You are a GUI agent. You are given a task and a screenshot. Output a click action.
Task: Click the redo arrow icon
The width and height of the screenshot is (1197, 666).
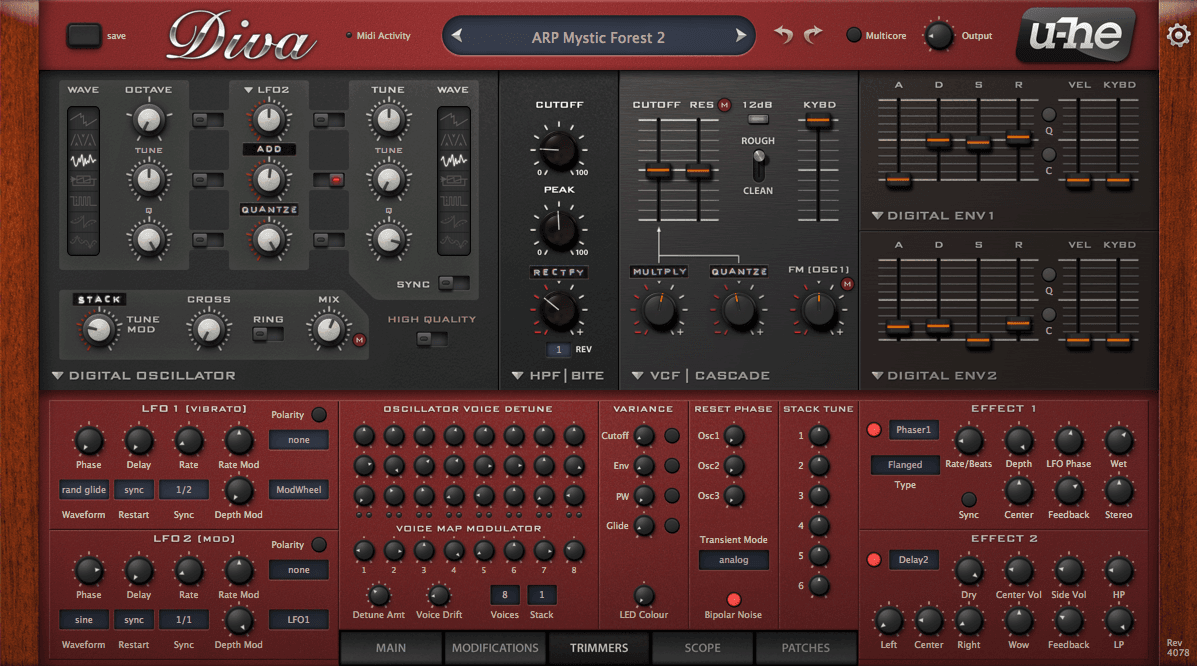tap(813, 34)
